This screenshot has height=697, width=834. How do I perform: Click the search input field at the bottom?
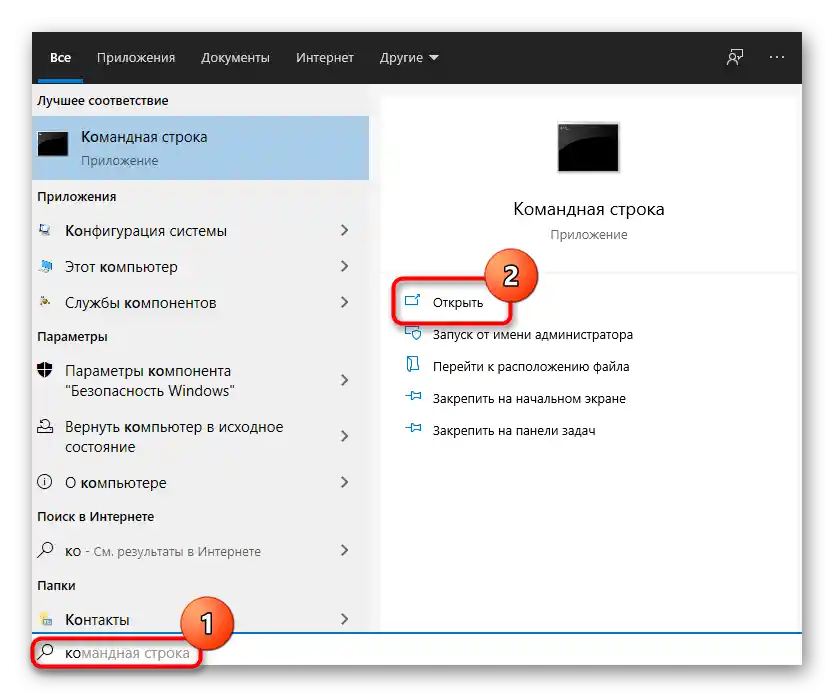150,652
